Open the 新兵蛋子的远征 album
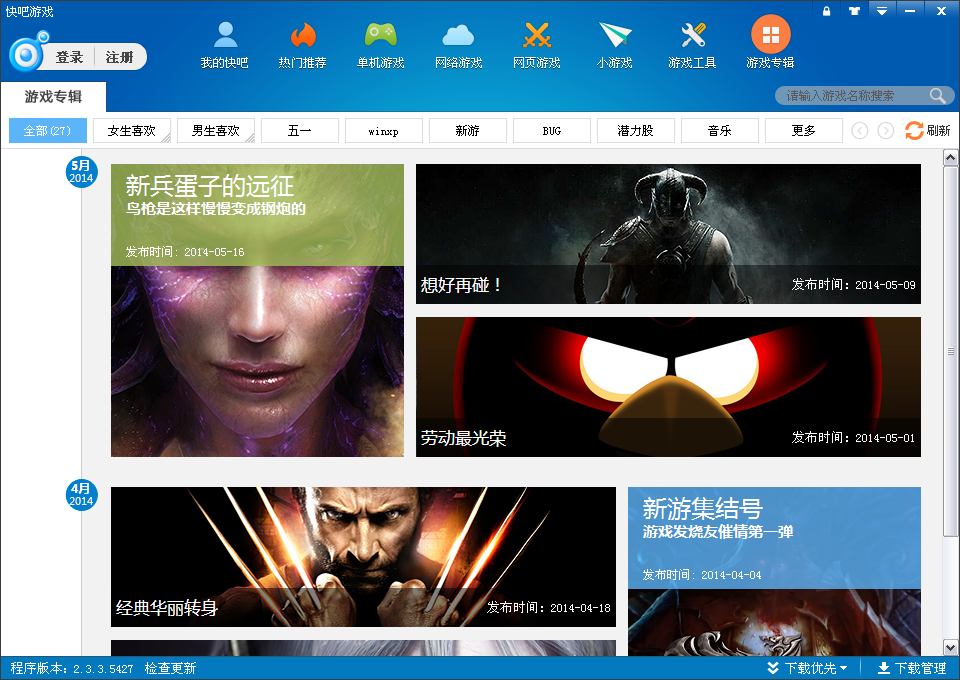This screenshot has height=680, width=960. [x=257, y=310]
